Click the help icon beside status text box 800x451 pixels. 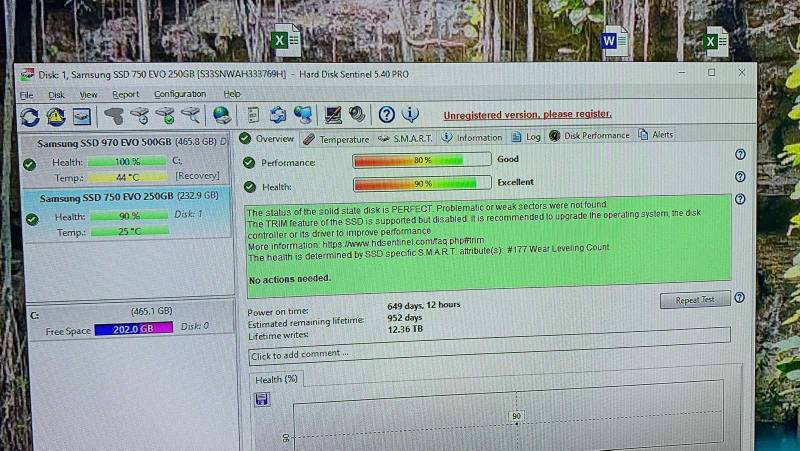(x=740, y=199)
